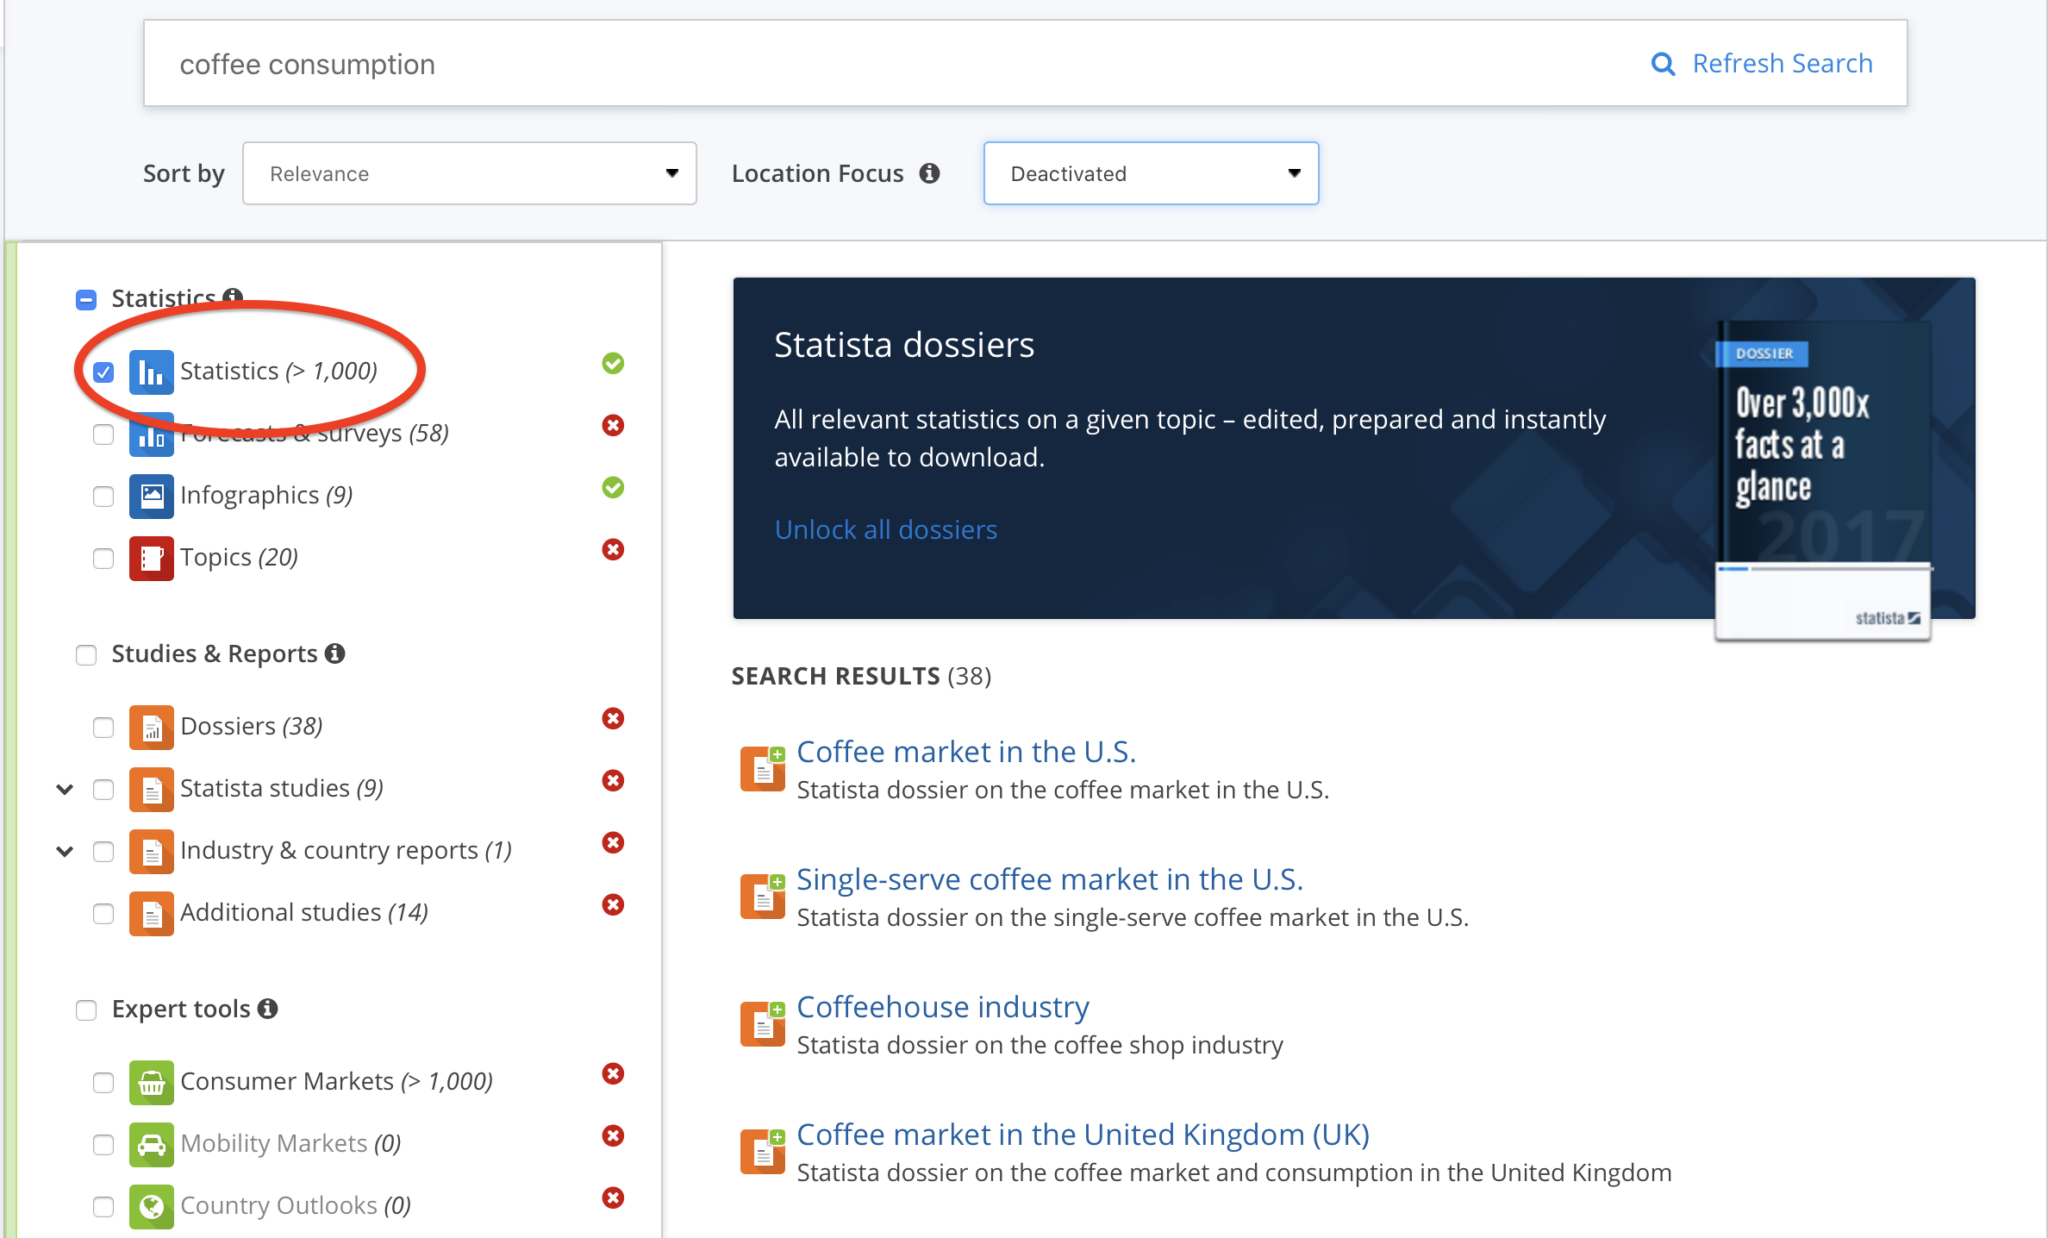2048x1238 pixels.
Task: Open the Unlock all dossiers link
Action: click(885, 530)
